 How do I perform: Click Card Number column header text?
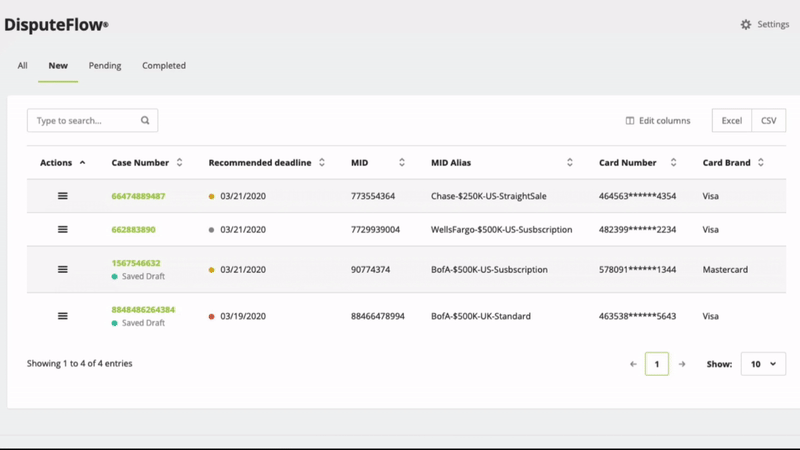628,163
